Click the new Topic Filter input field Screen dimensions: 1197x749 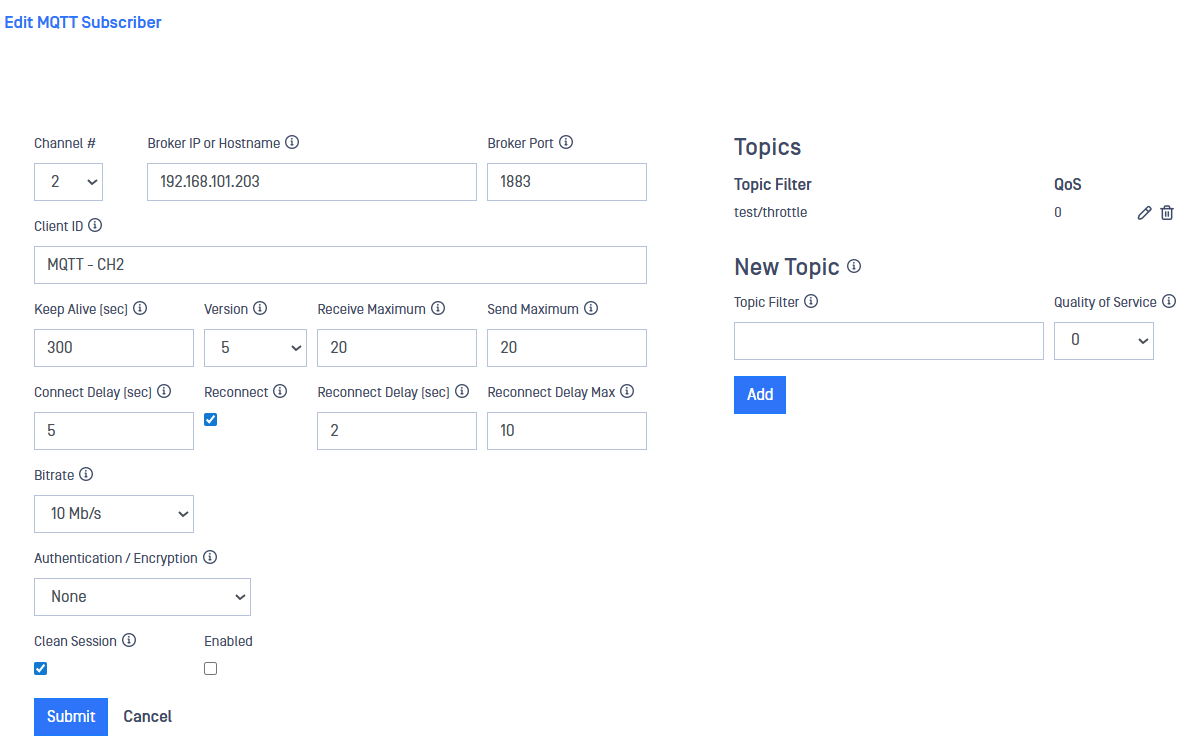[x=888, y=341]
